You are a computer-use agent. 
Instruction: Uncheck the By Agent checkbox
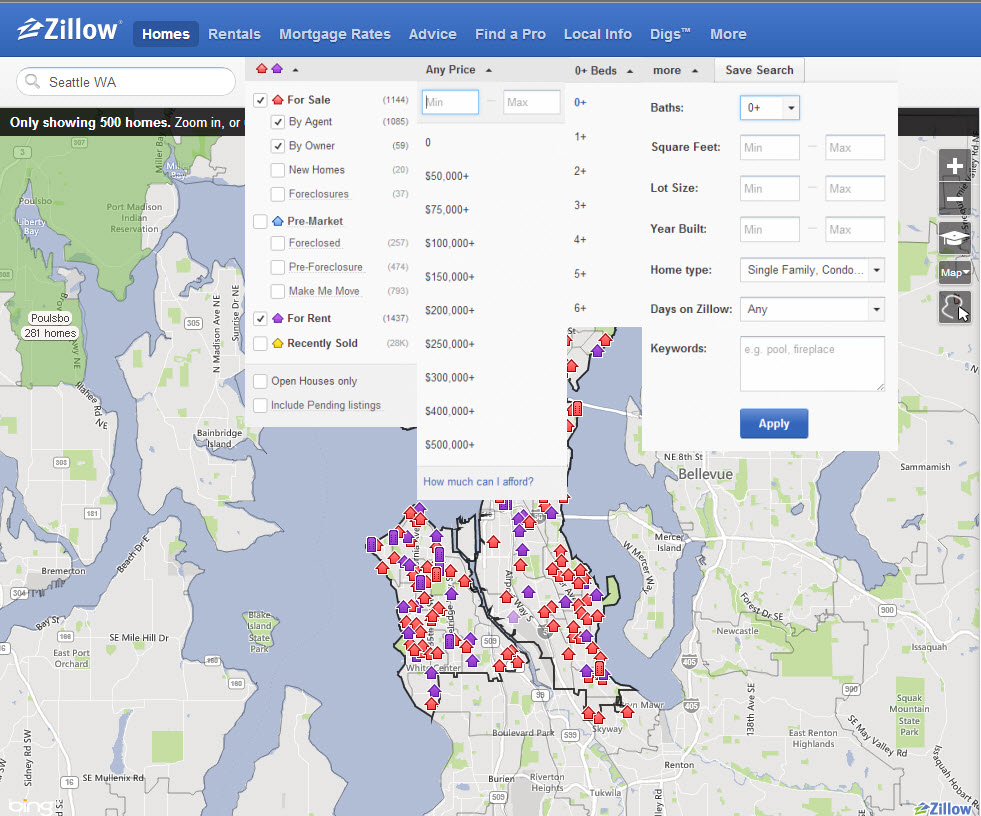278,122
